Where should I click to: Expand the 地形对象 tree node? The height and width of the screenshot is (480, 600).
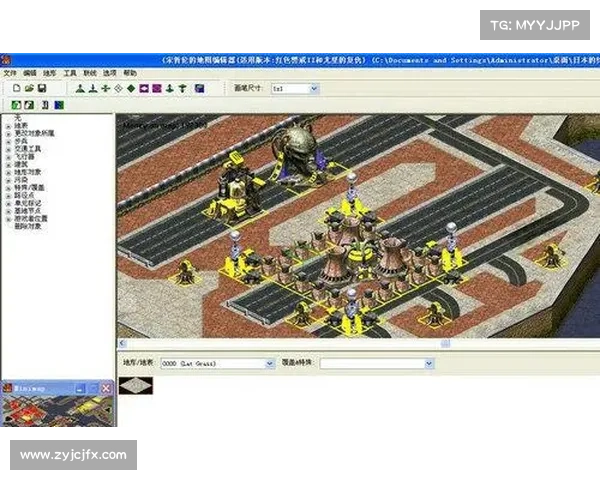[8, 172]
